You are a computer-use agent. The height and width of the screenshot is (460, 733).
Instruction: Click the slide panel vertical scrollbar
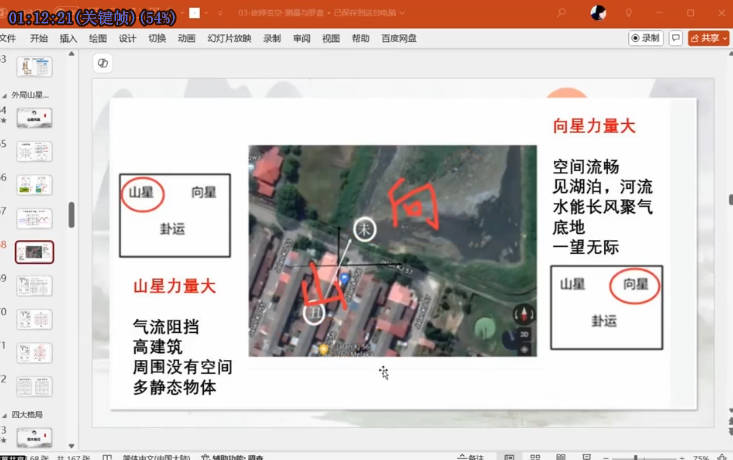pyautogui.click(x=70, y=214)
